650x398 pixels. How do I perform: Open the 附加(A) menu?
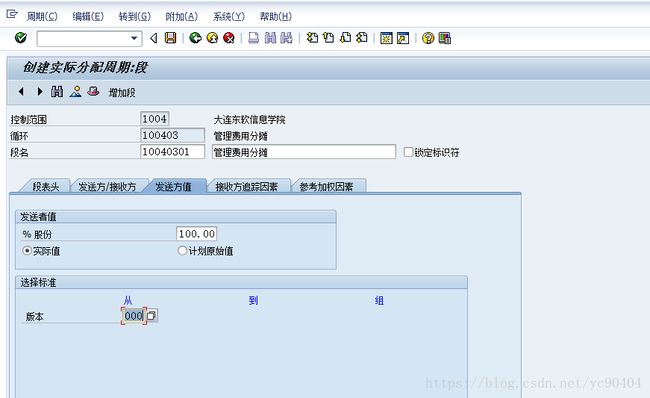pyautogui.click(x=182, y=16)
